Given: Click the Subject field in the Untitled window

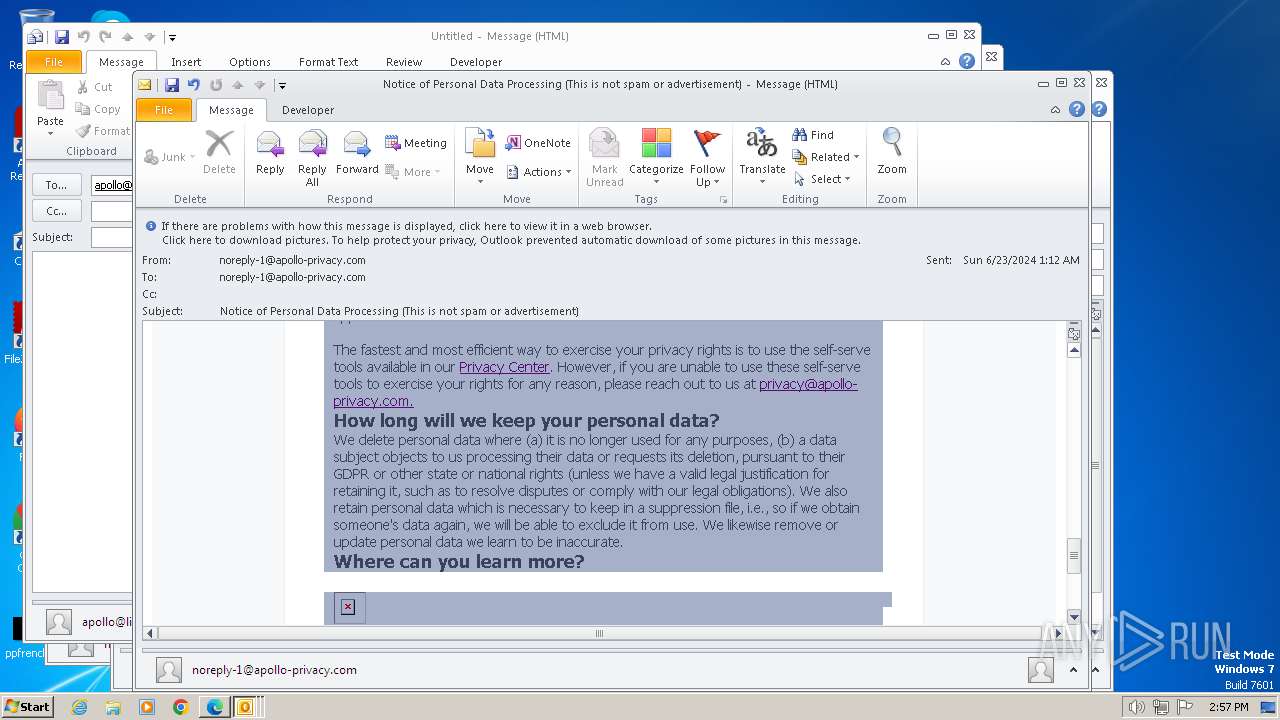Looking at the screenshot, I should (x=112, y=237).
